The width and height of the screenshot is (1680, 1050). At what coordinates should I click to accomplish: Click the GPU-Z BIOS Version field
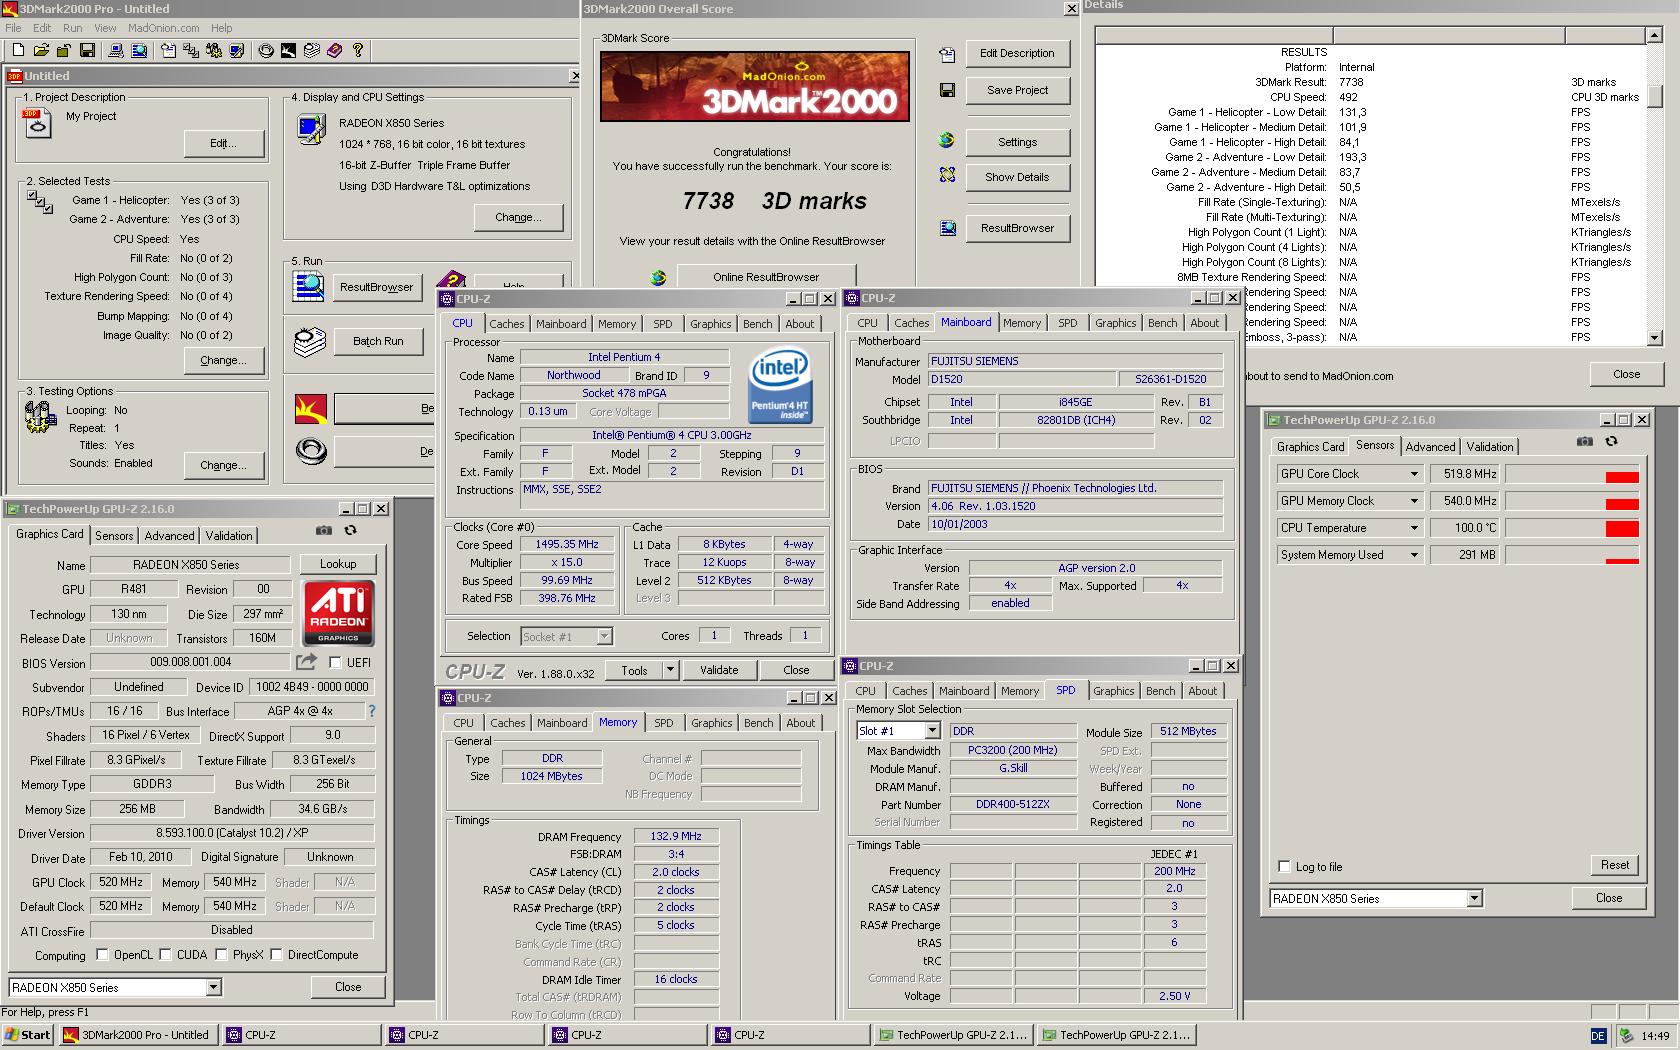click(190, 662)
